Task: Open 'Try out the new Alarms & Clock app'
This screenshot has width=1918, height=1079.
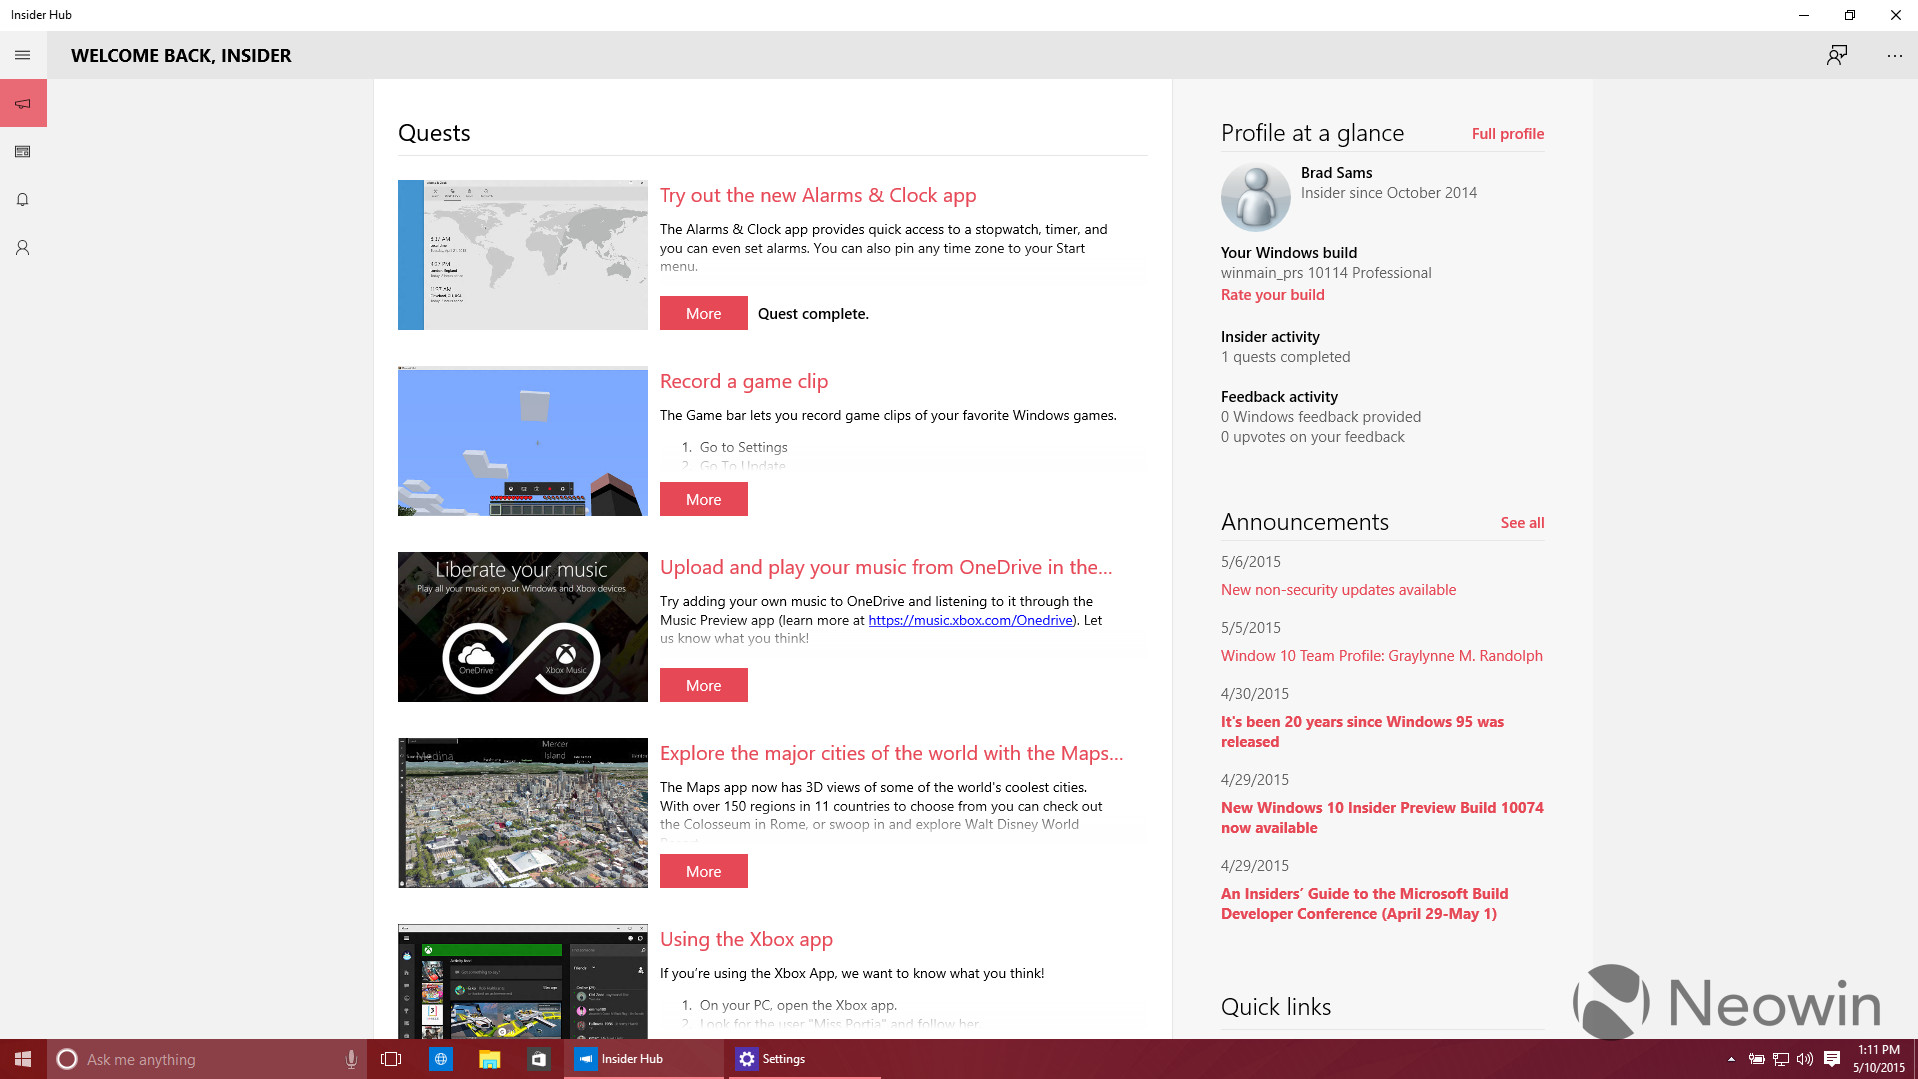Action: (818, 195)
